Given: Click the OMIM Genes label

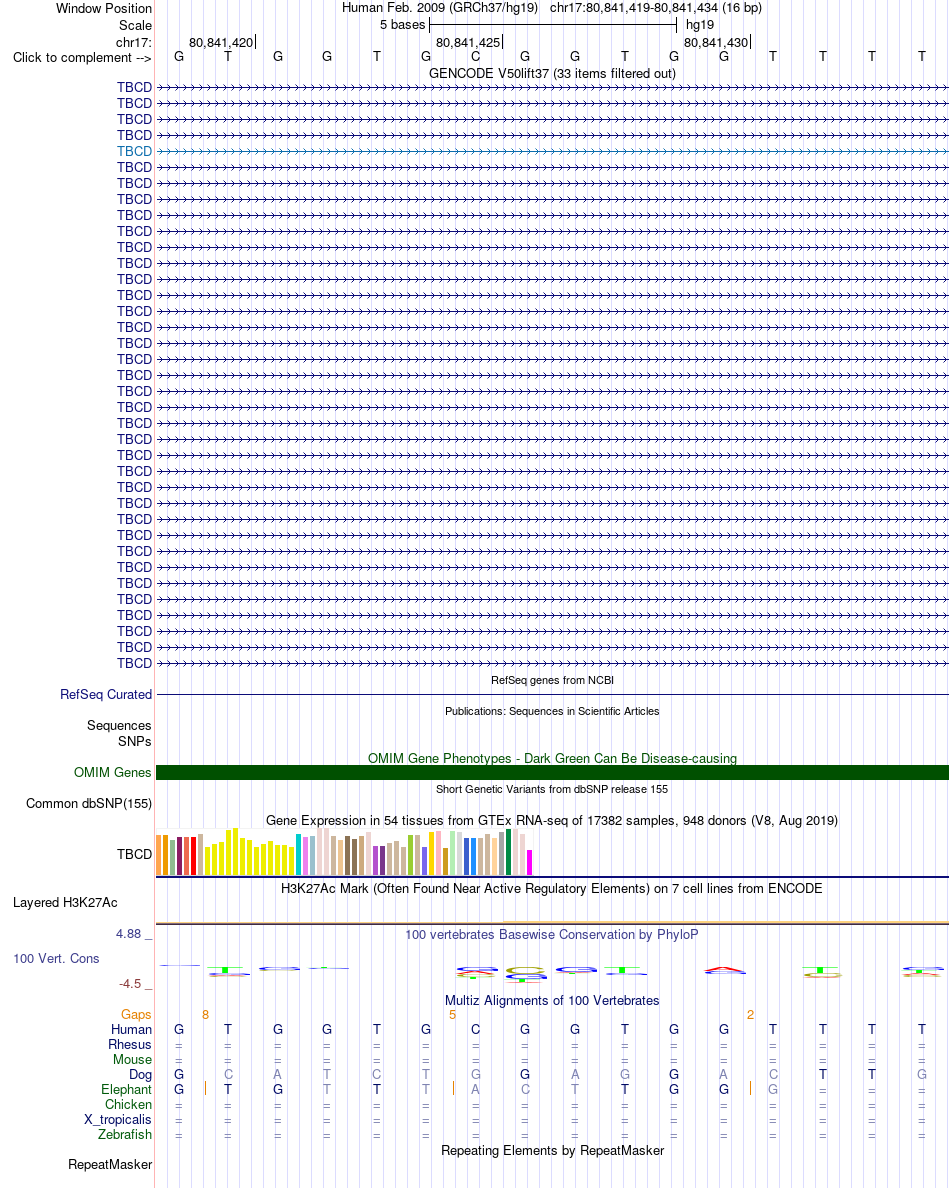Looking at the screenshot, I should (113, 773).
